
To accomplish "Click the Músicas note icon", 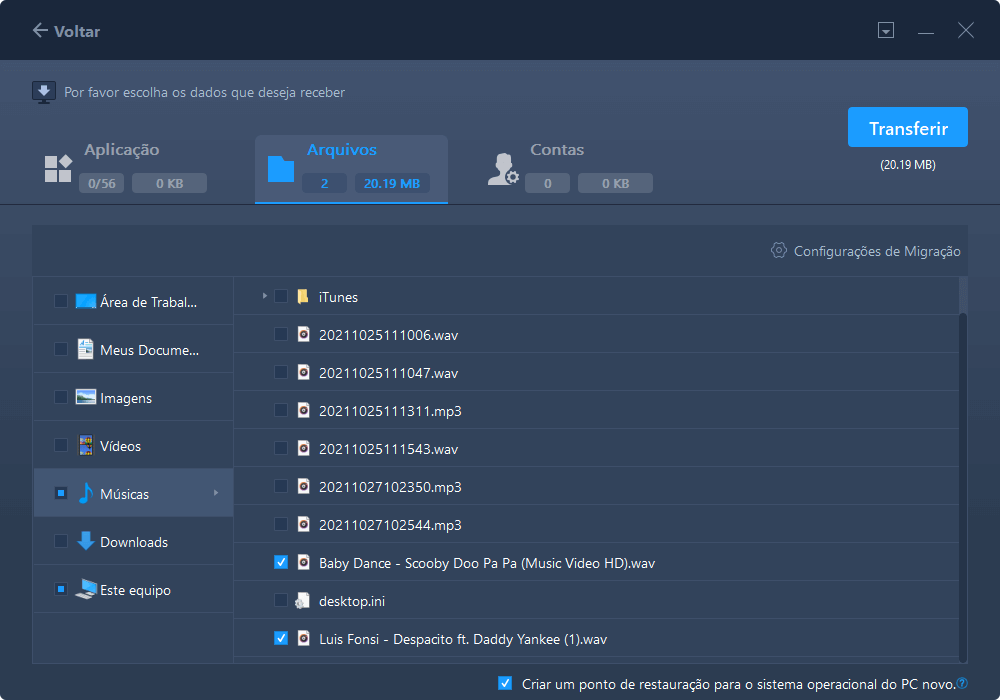I will [x=85, y=493].
